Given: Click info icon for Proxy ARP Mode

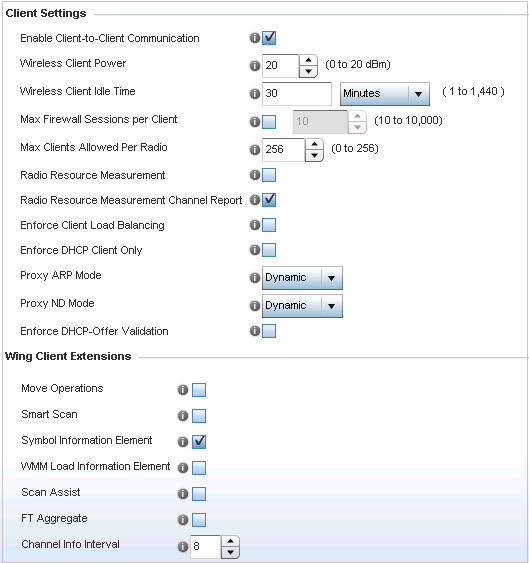Looking at the screenshot, I should tap(255, 278).
